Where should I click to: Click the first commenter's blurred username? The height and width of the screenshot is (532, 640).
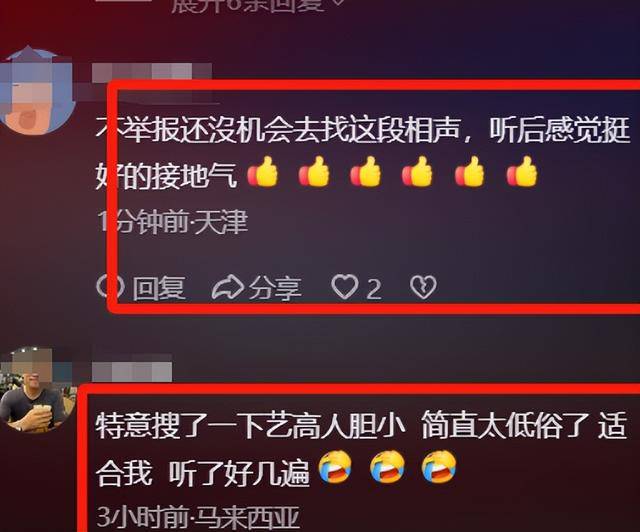click(152, 71)
